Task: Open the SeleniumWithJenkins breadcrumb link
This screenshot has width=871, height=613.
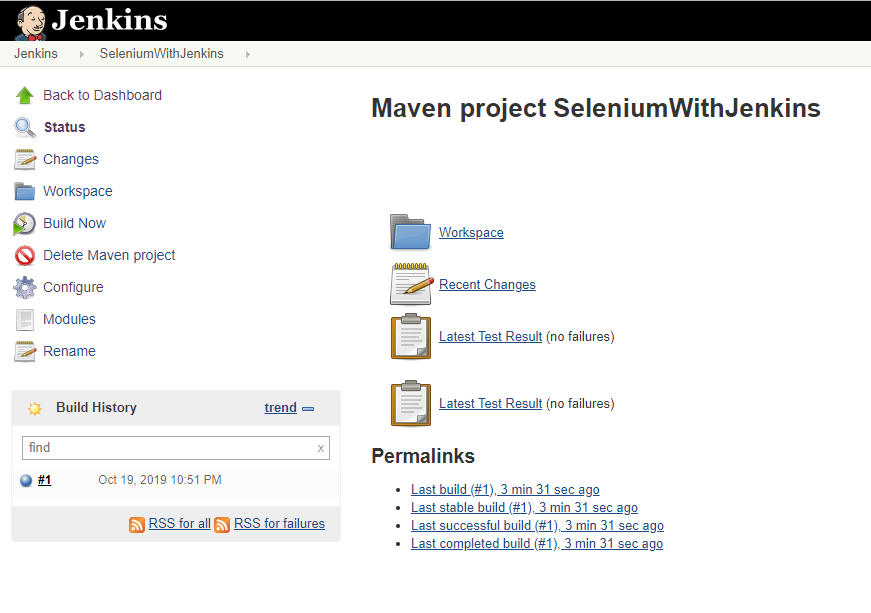Action: [162, 54]
